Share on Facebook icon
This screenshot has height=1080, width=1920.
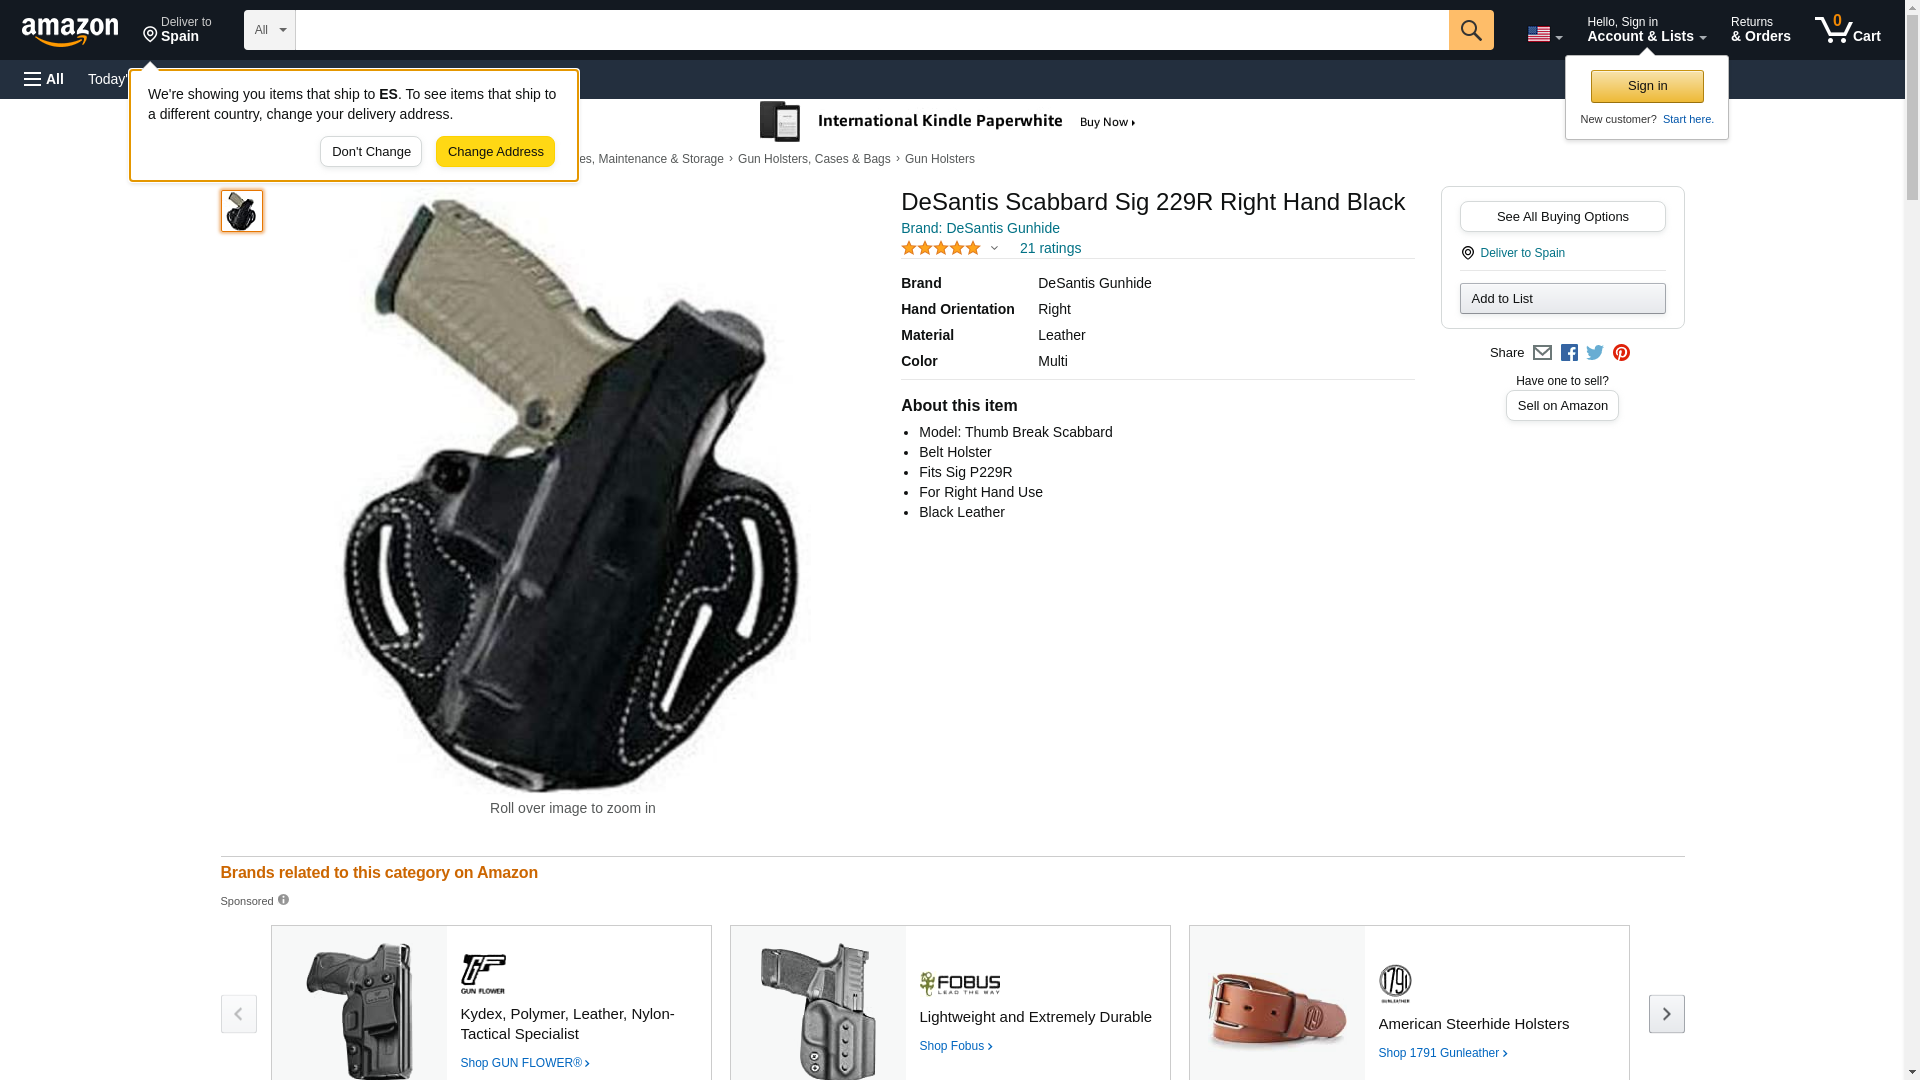tap(1569, 353)
